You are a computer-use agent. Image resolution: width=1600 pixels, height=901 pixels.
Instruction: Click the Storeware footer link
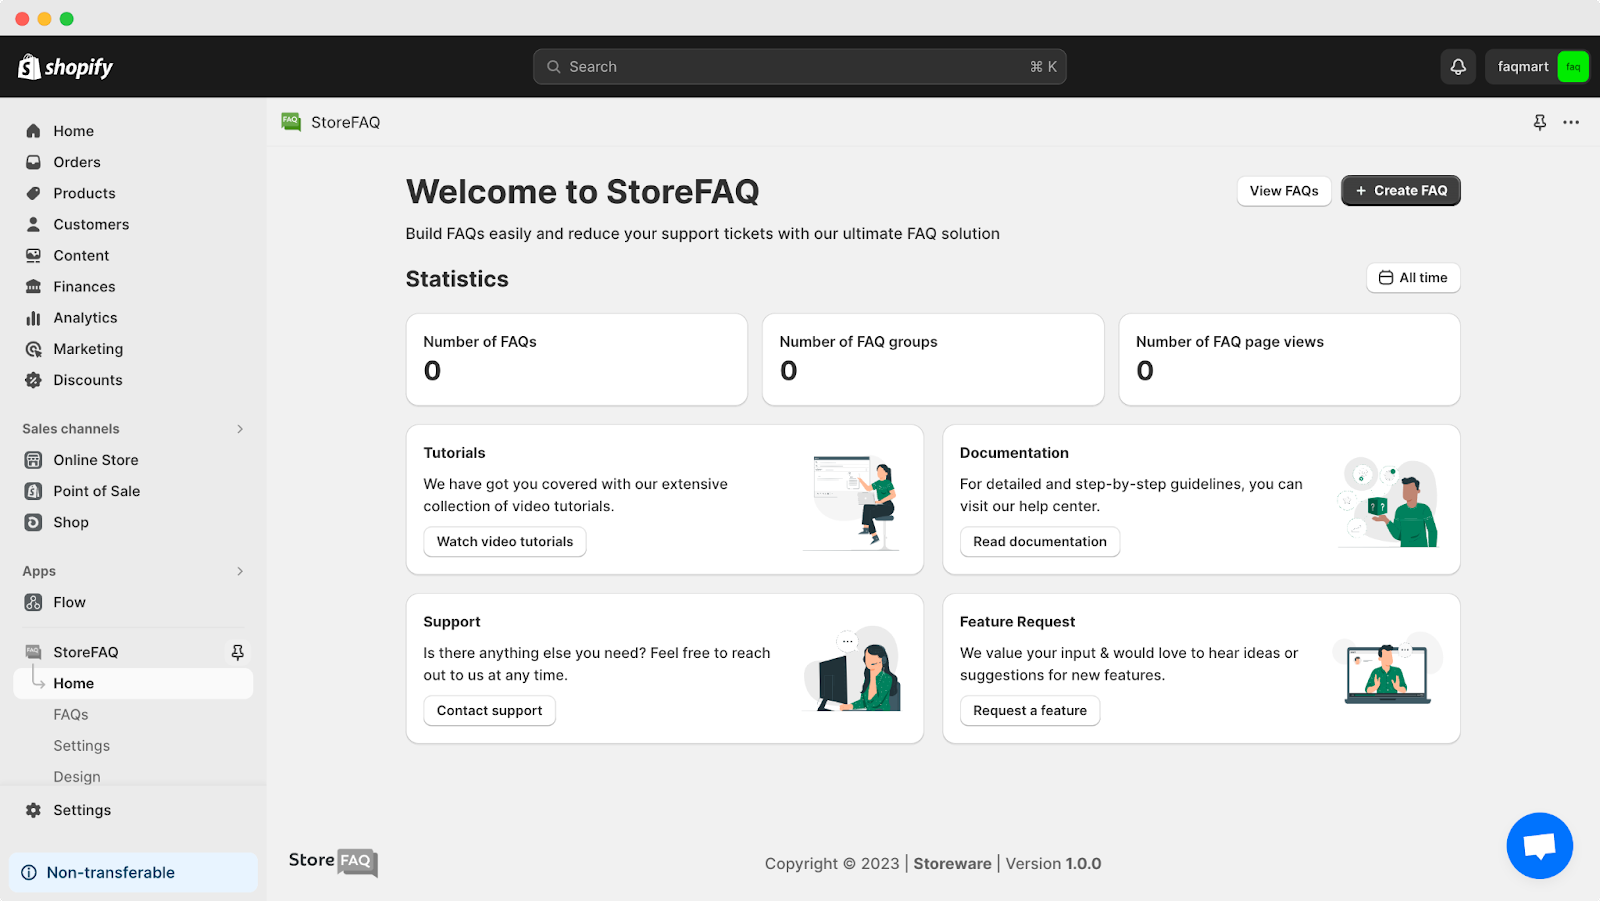click(x=952, y=864)
